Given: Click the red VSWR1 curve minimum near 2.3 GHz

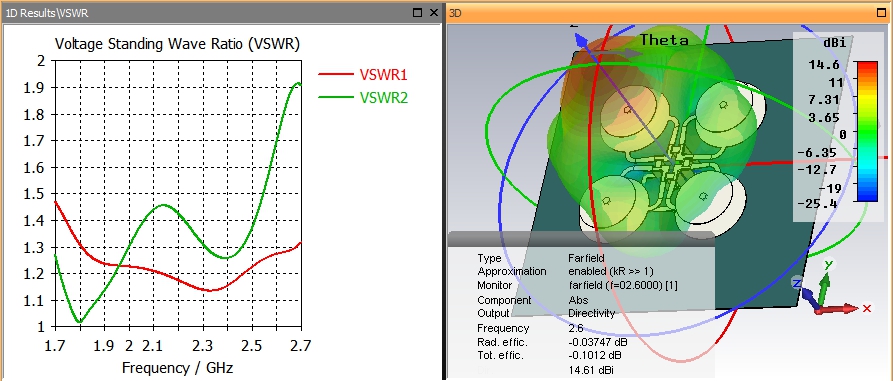Looking at the screenshot, I should [211, 290].
